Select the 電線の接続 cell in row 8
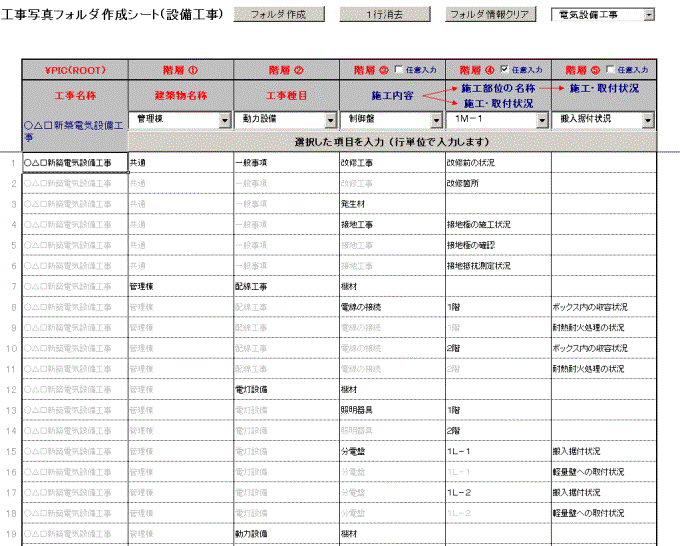 click(392, 307)
